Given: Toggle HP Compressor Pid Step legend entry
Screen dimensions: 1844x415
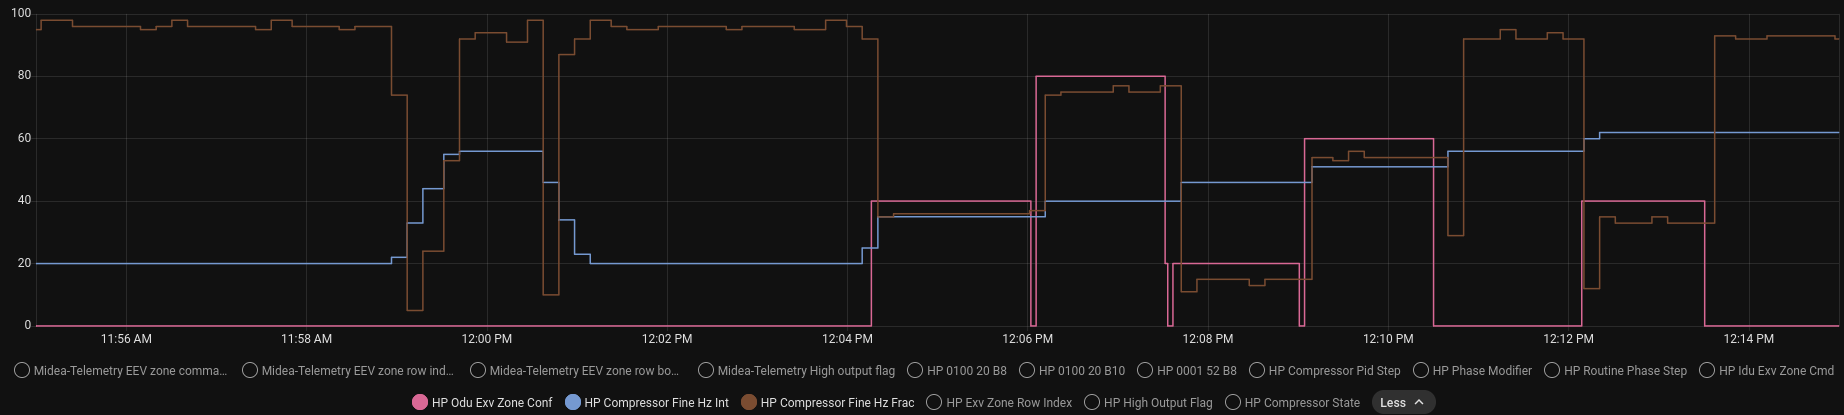Looking at the screenshot, I should [x=1325, y=370].
